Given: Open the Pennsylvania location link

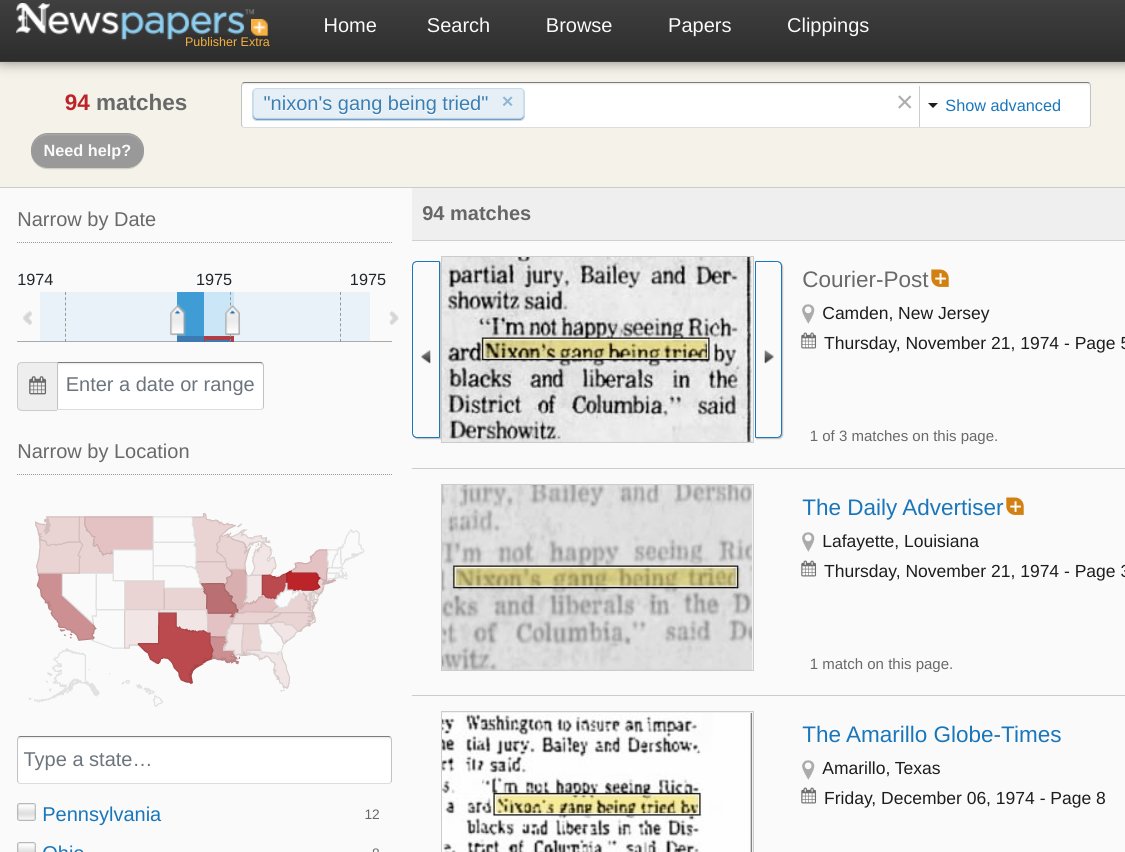Looking at the screenshot, I should 101,814.
